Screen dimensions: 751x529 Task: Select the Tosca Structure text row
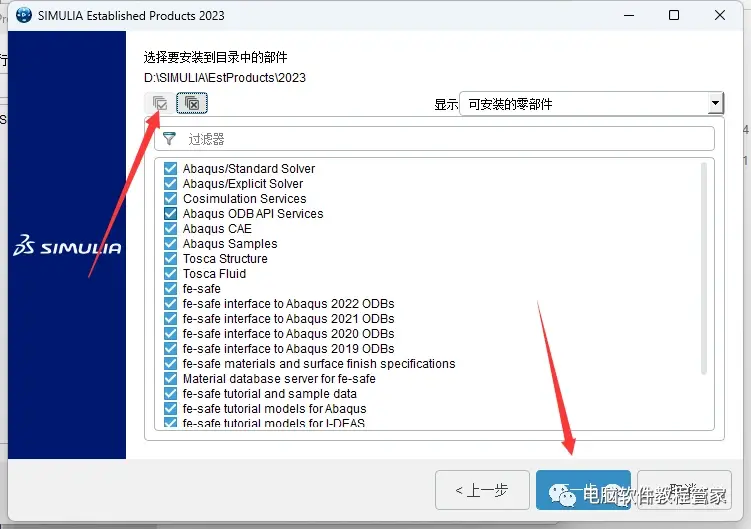tap(225, 259)
